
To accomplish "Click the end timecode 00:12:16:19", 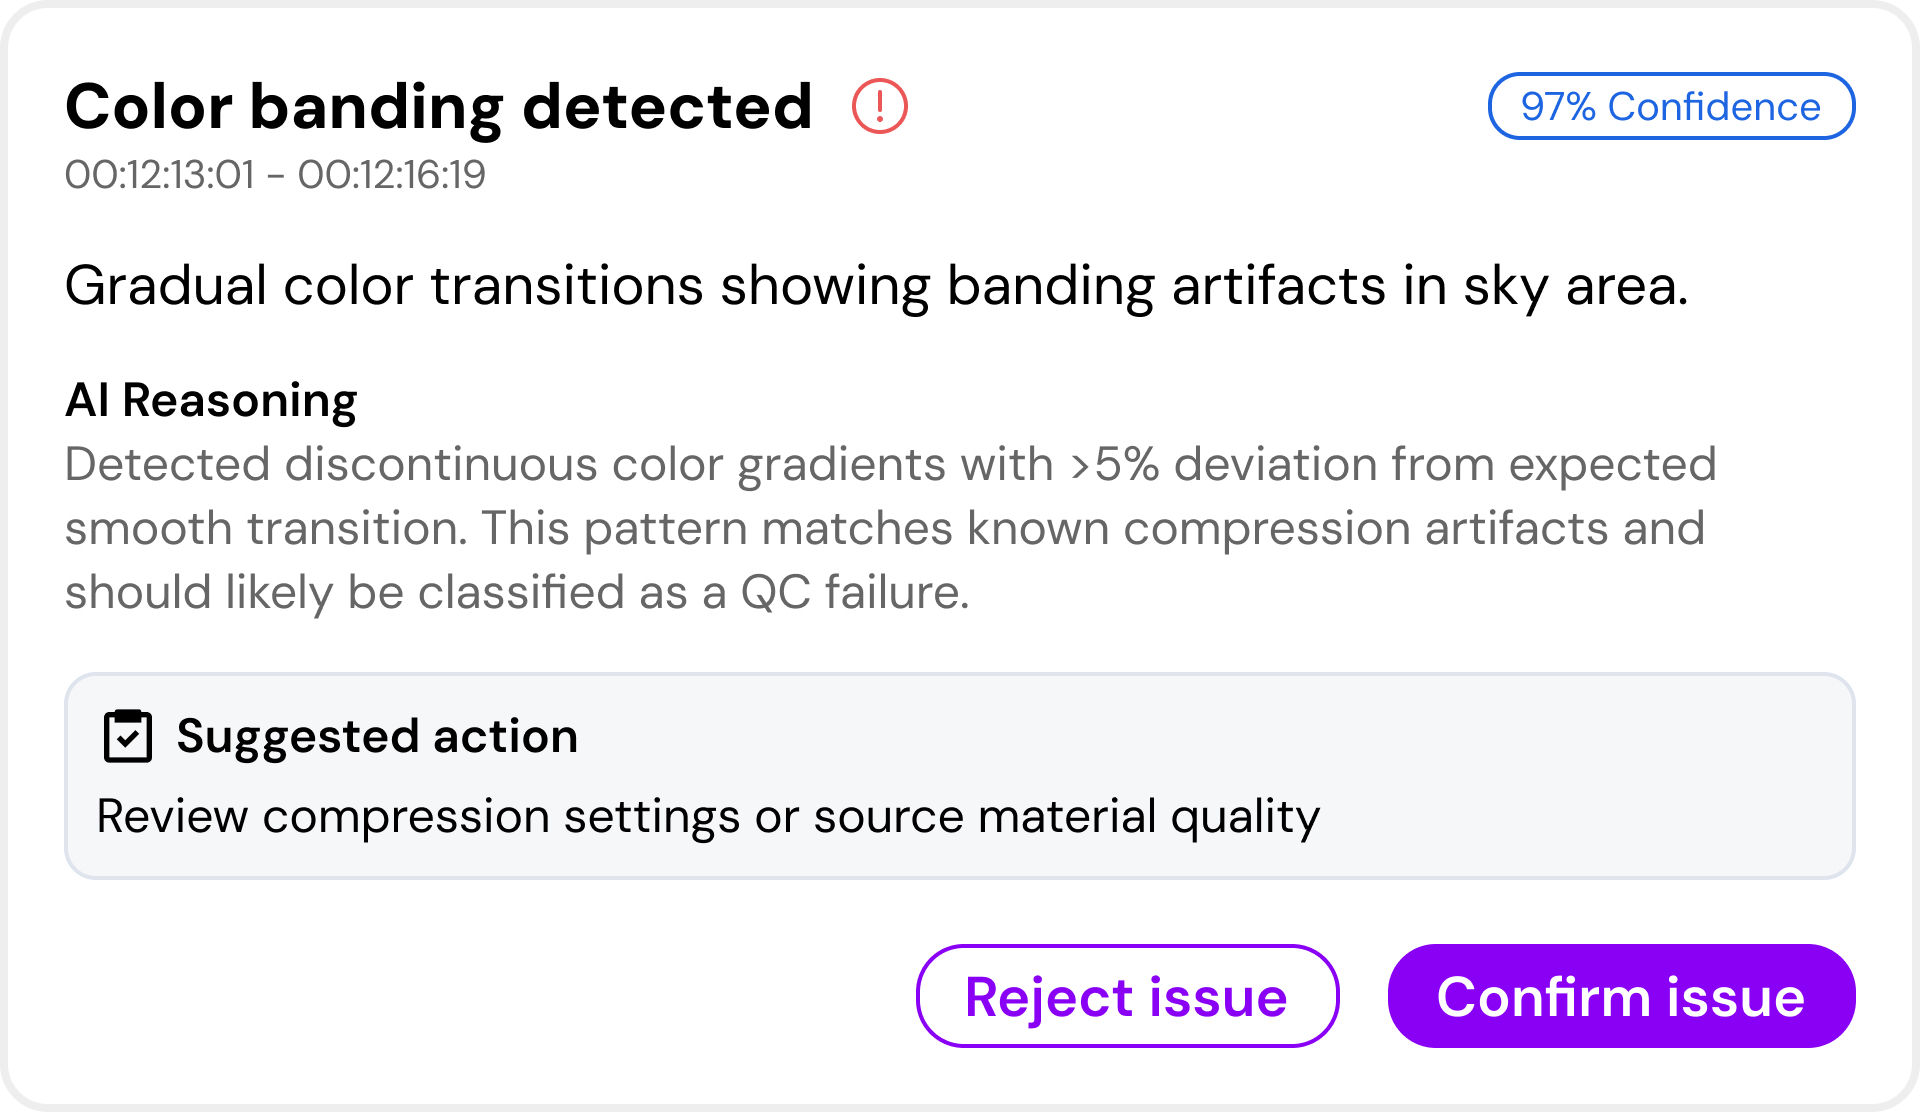I will pyautogui.click(x=392, y=175).
